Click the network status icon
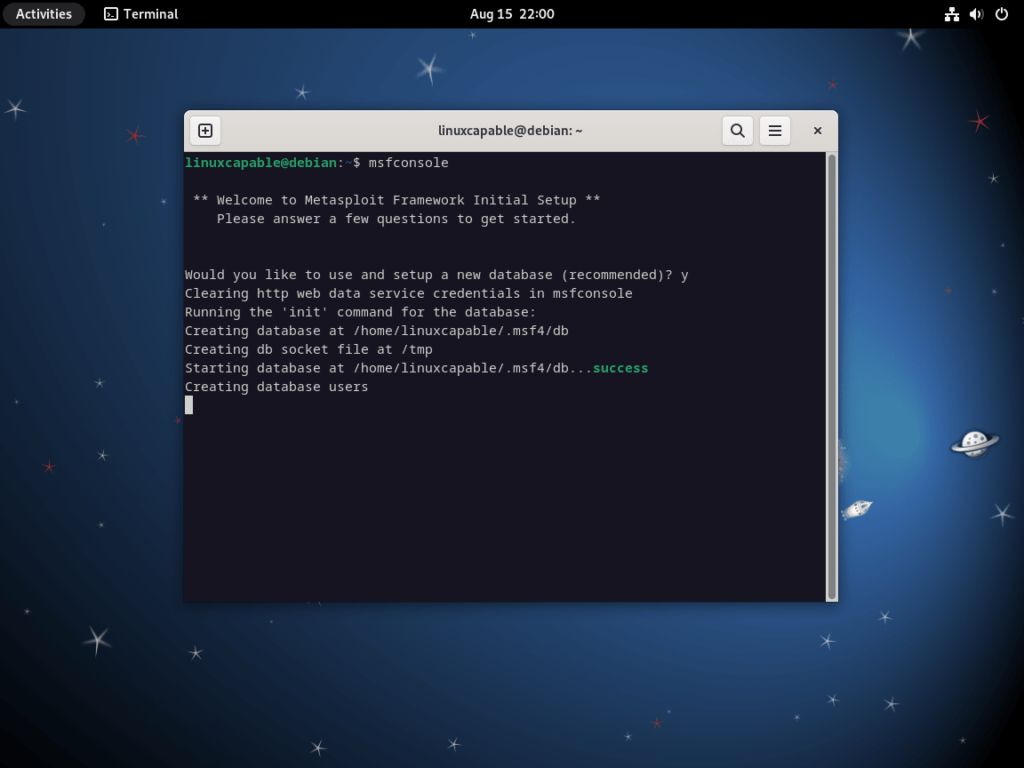Screen dimensions: 1024x768 click(x=952, y=14)
